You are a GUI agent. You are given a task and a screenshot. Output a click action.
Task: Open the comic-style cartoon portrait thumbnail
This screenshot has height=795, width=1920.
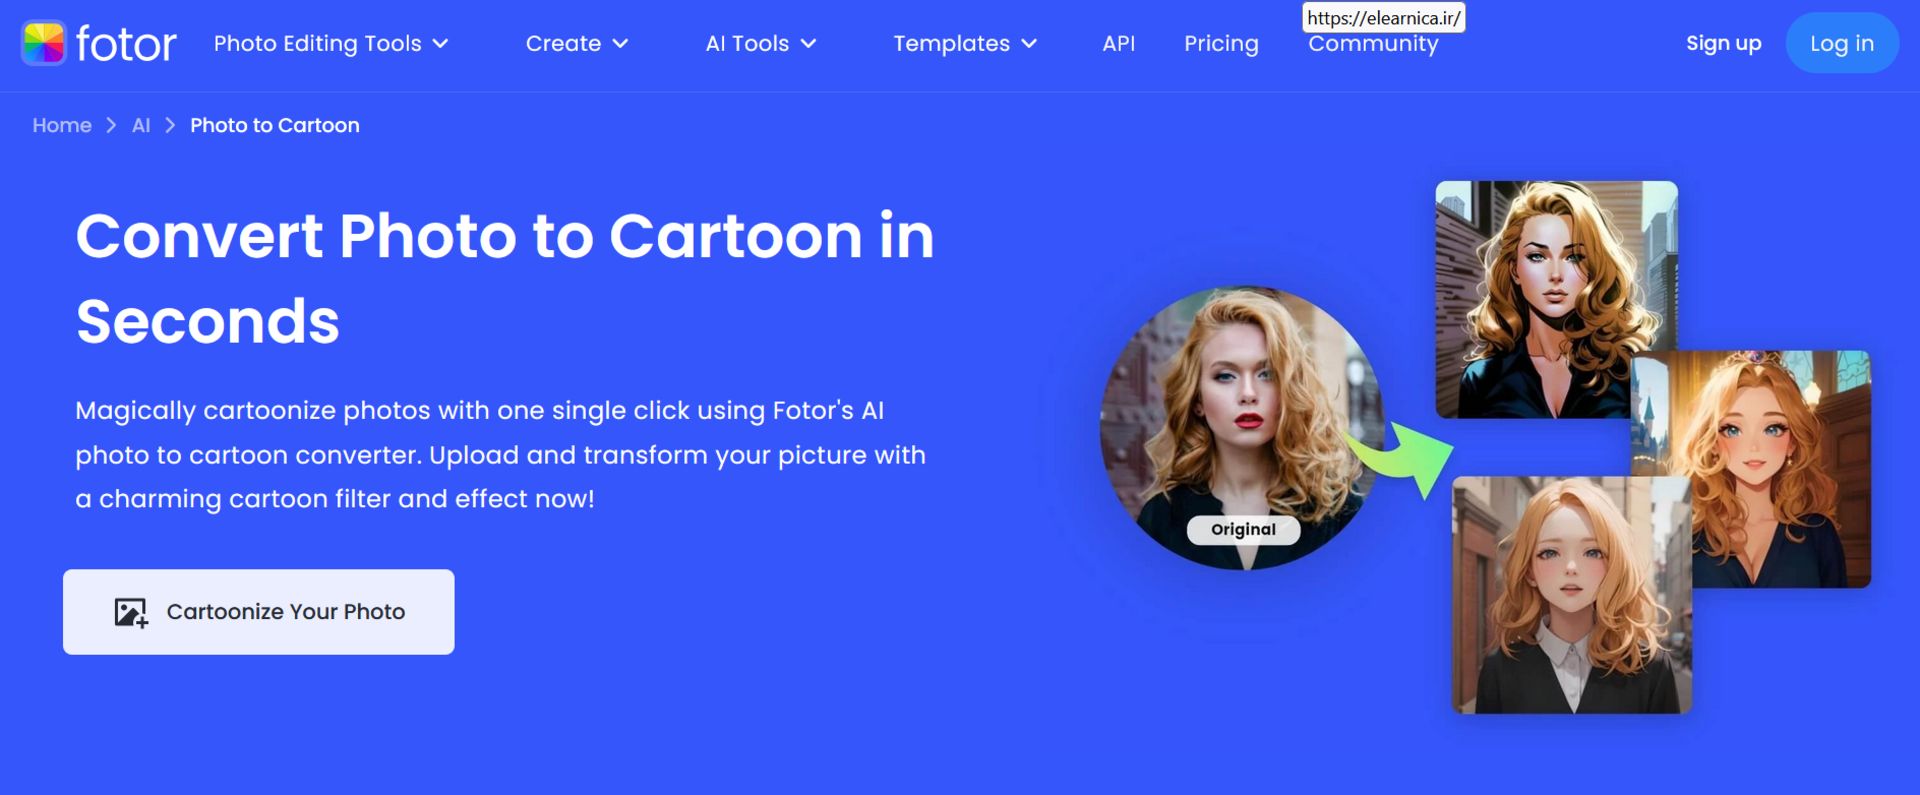tap(1556, 299)
